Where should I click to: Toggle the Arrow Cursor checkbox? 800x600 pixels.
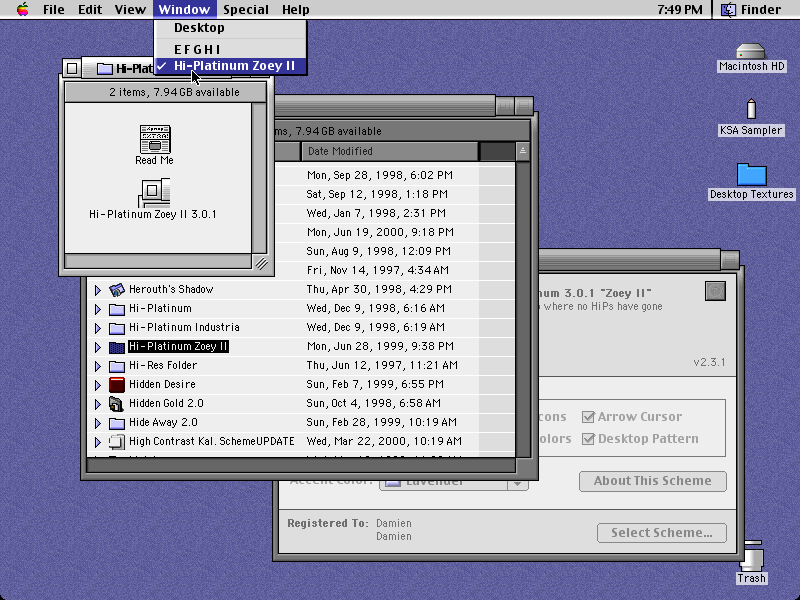pyautogui.click(x=588, y=417)
